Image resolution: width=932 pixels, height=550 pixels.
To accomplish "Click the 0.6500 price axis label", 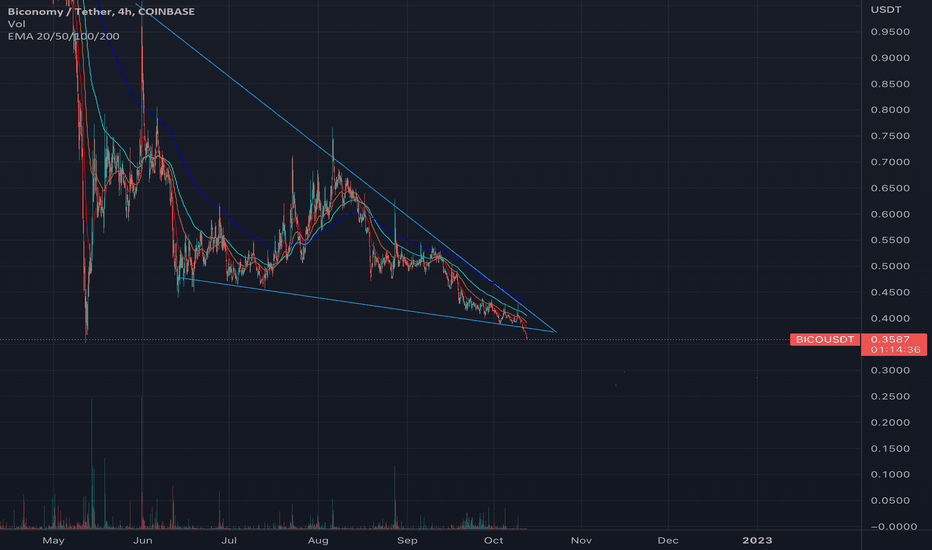I will point(890,188).
